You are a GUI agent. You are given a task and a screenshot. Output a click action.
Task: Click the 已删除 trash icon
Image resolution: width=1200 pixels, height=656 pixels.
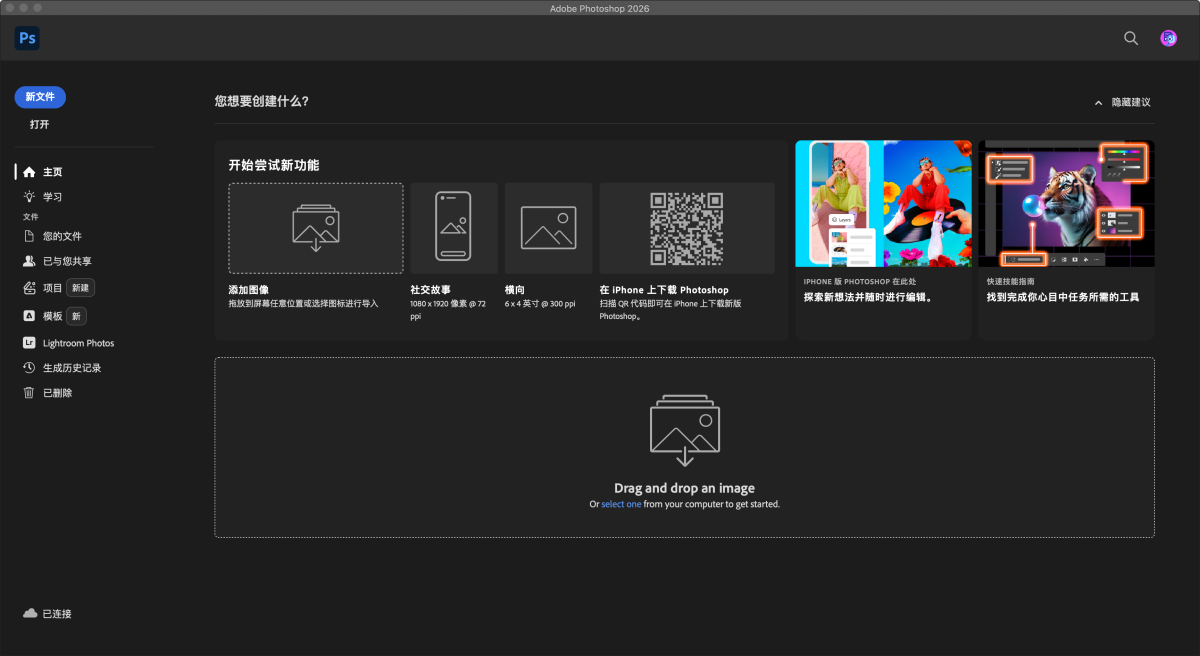[x=30, y=393]
